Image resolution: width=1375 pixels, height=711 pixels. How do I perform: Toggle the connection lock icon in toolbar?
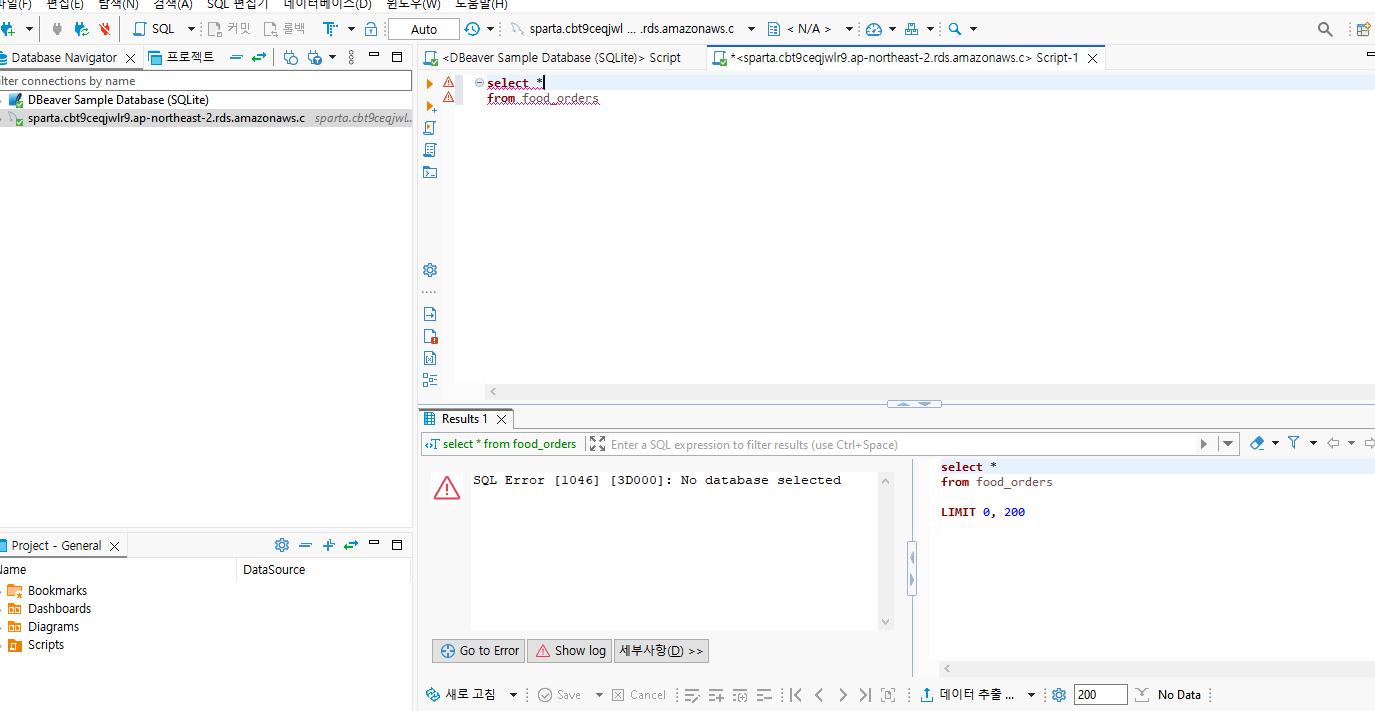tap(371, 29)
